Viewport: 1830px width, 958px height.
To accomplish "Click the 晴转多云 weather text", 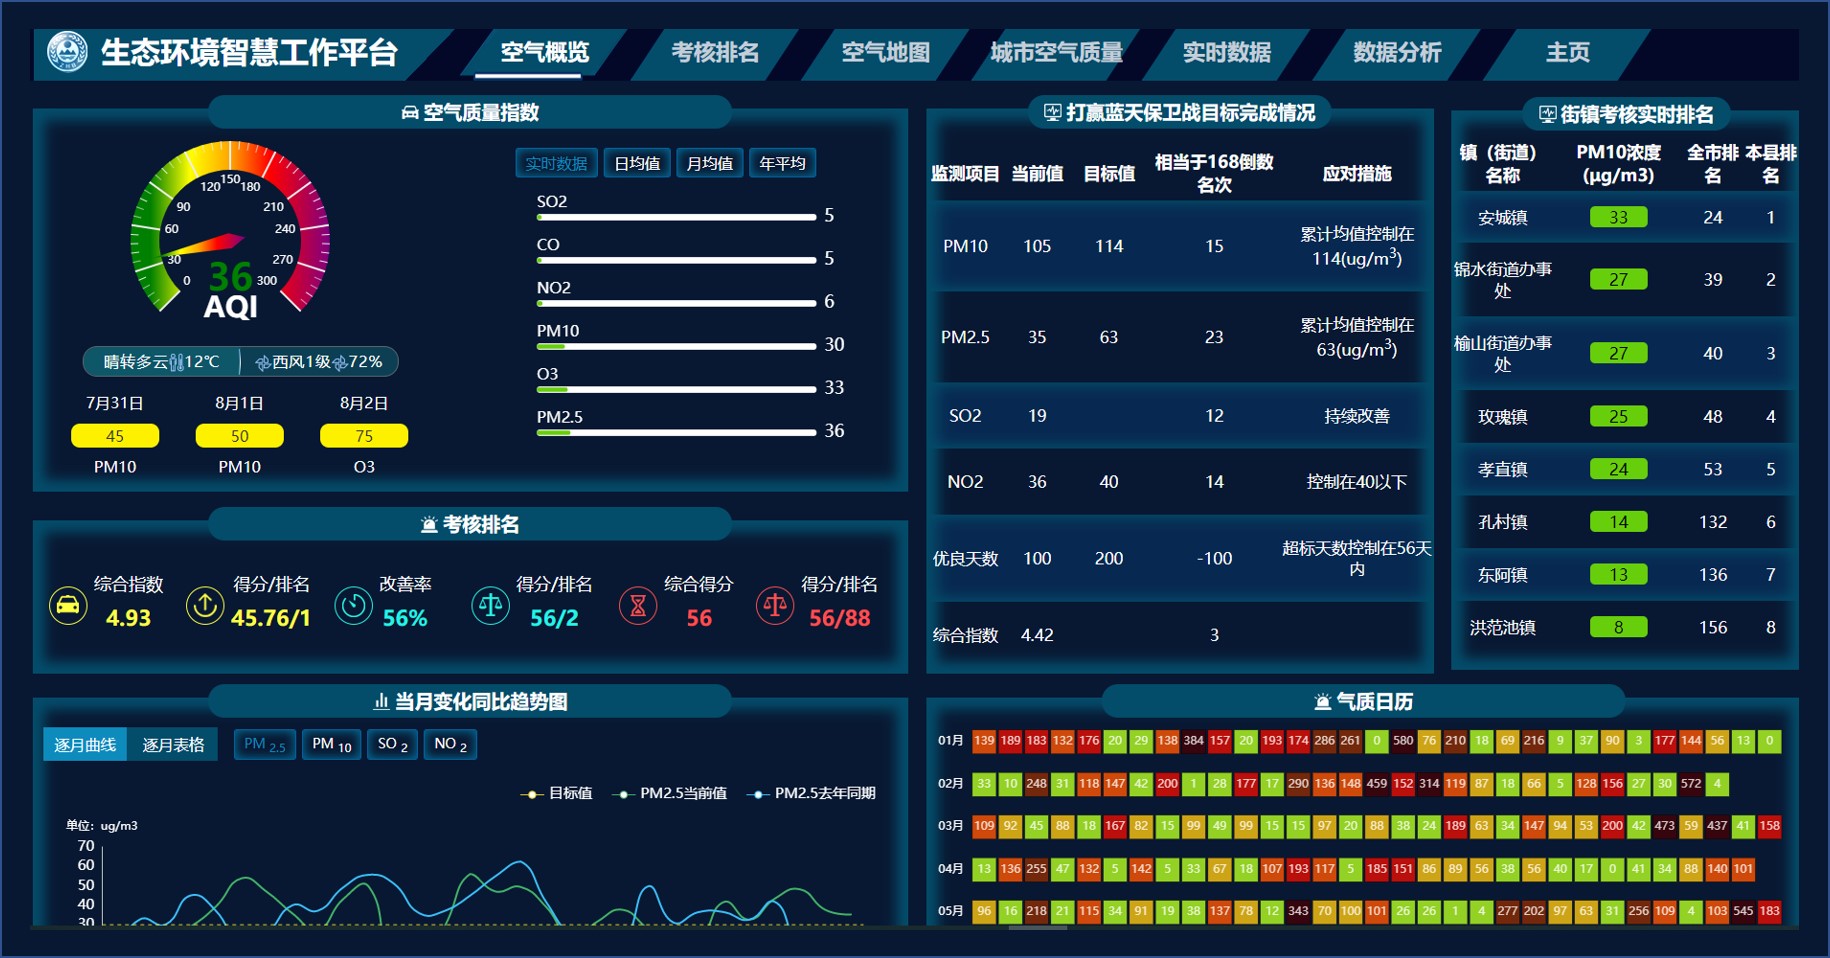I will 136,362.
